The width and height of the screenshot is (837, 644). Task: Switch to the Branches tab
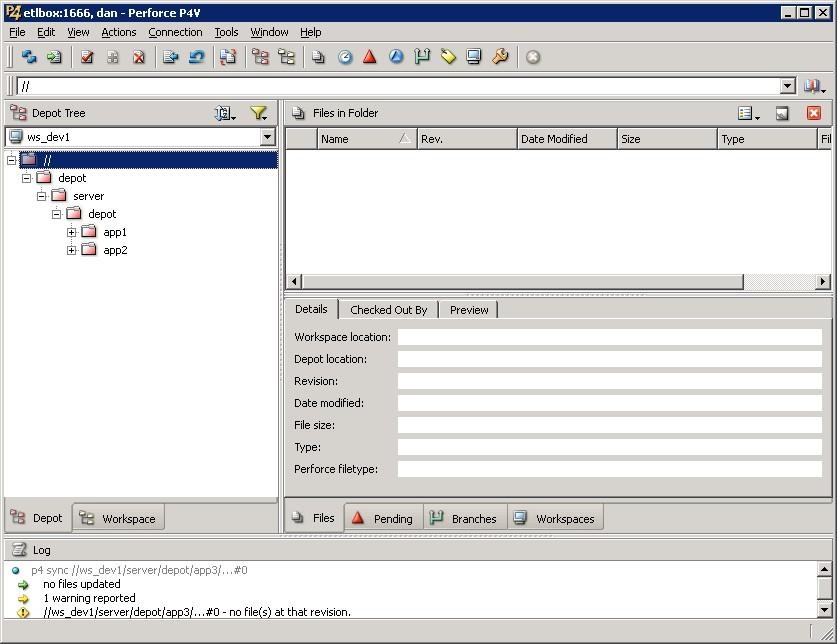(x=465, y=519)
